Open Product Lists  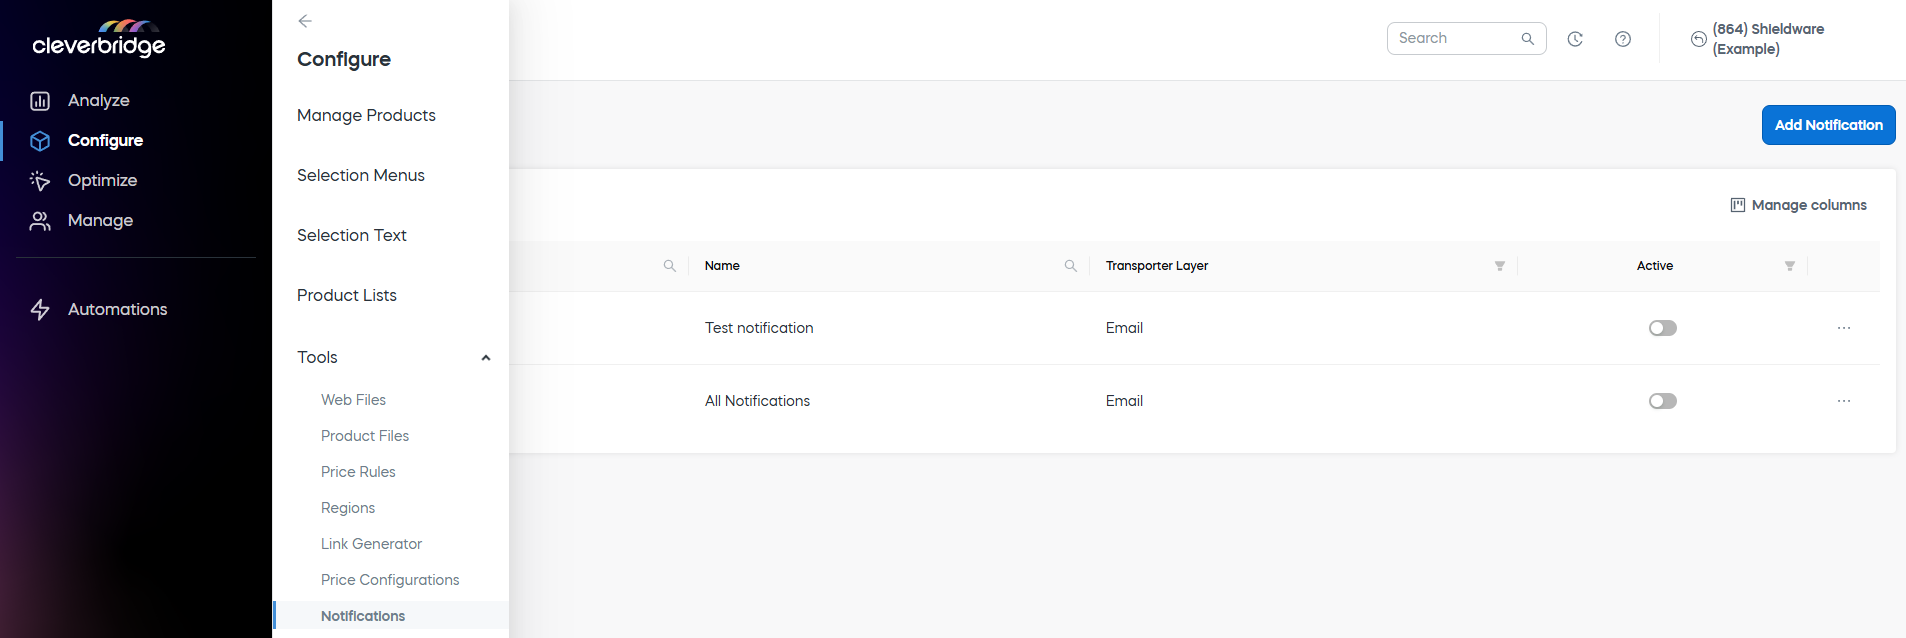pyautogui.click(x=347, y=296)
